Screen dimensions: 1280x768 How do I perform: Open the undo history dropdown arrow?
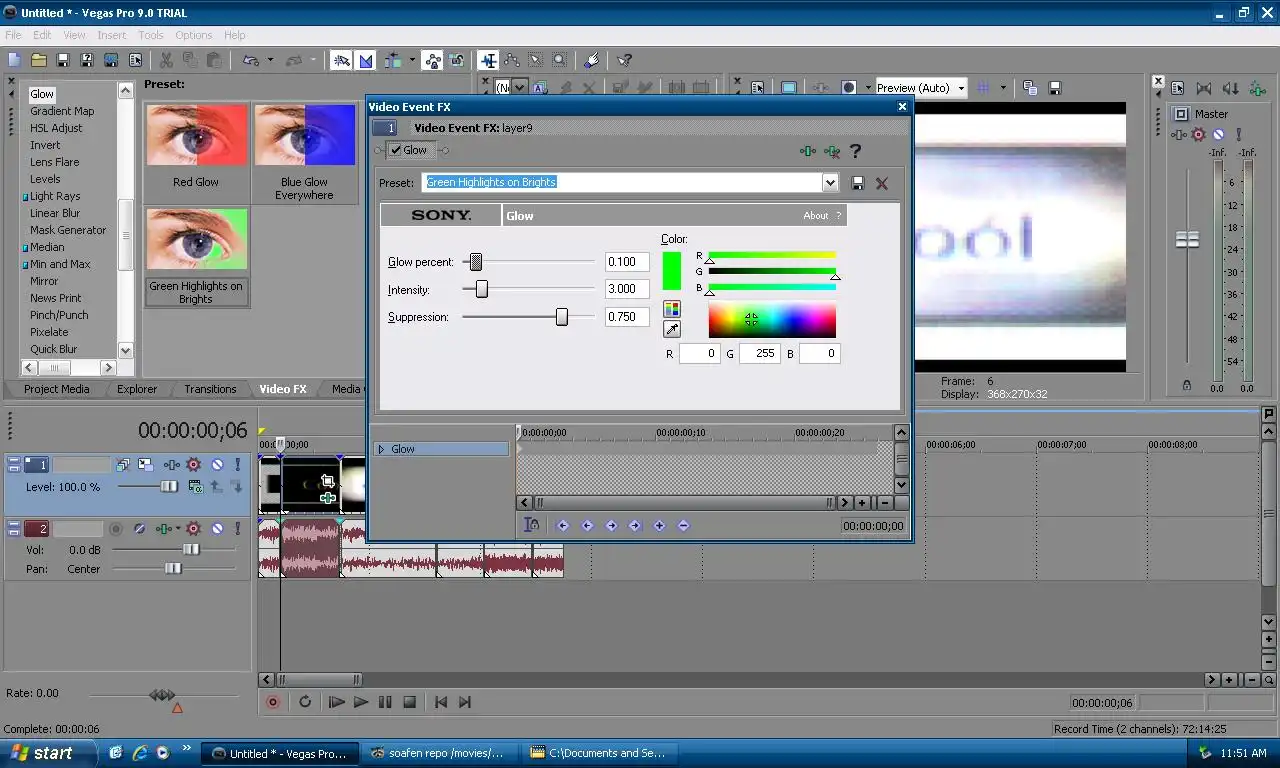[x=270, y=60]
